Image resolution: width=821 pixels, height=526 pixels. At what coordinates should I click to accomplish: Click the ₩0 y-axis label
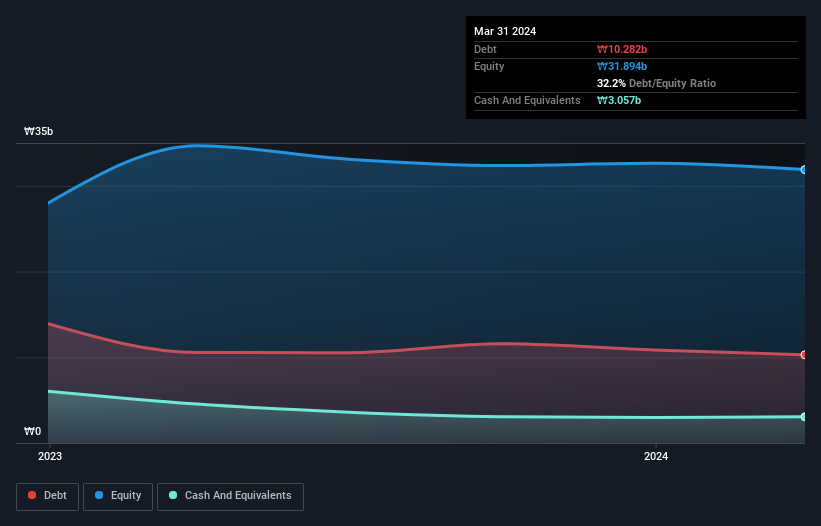(32, 431)
